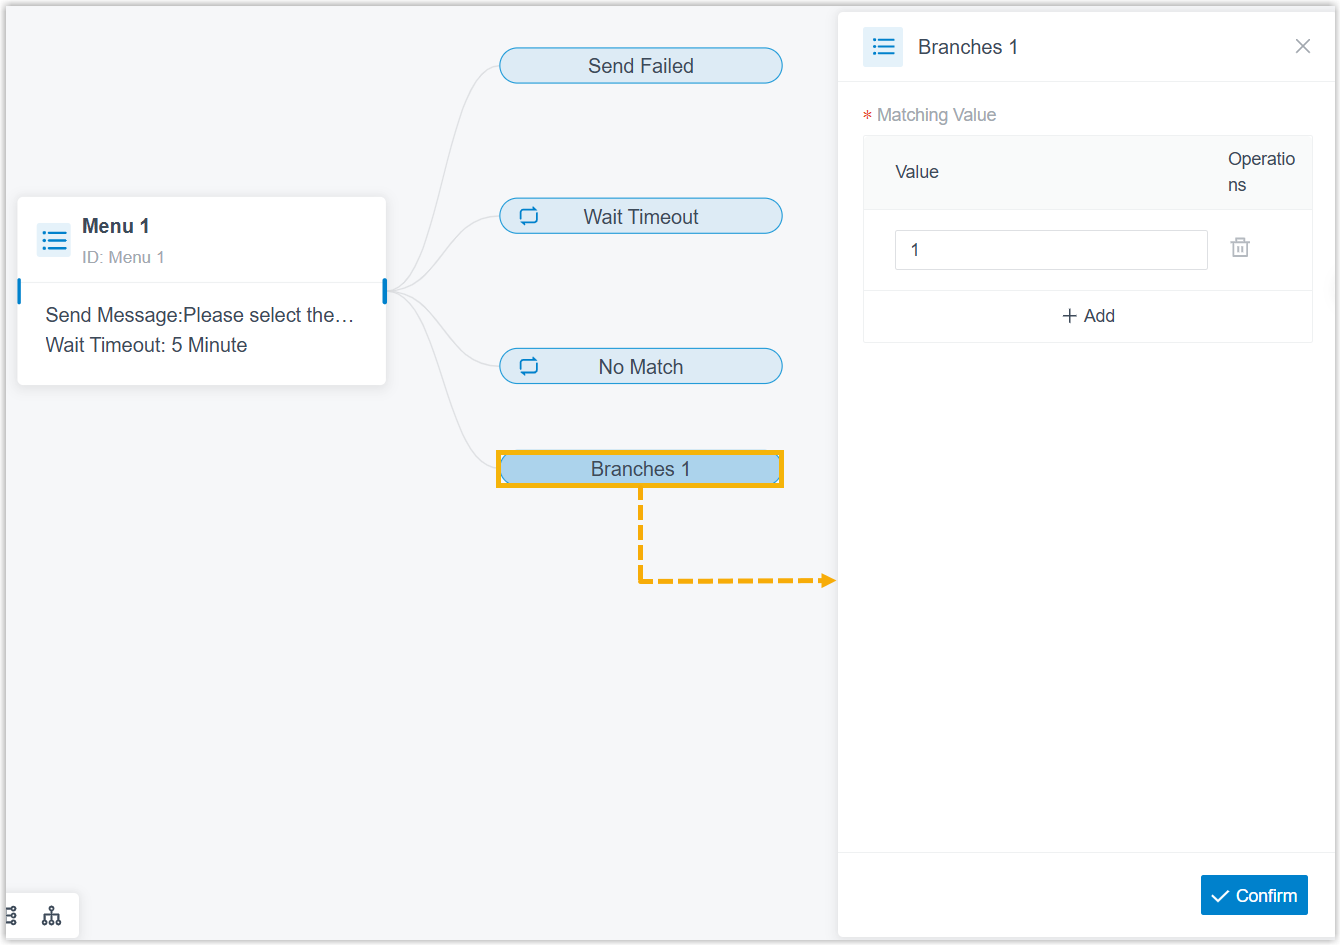The image size is (1341, 946).
Task: Close the Branches 1 settings panel
Action: (x=1303, y=46)
